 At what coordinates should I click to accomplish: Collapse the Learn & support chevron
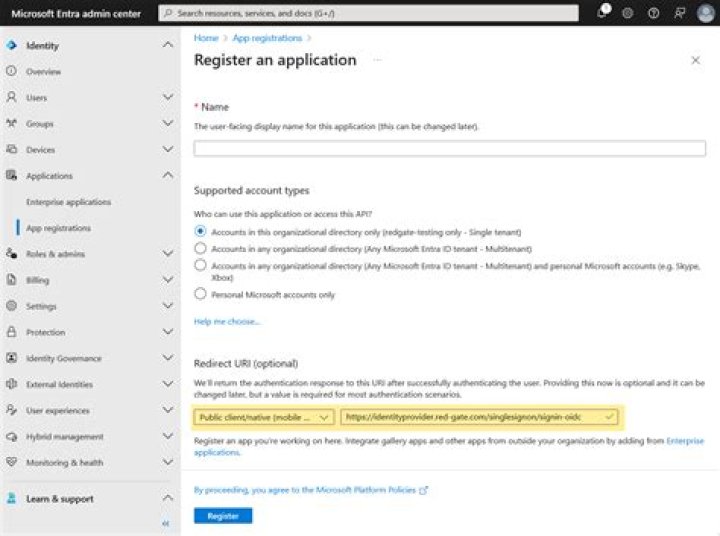[x=168, y=498]
